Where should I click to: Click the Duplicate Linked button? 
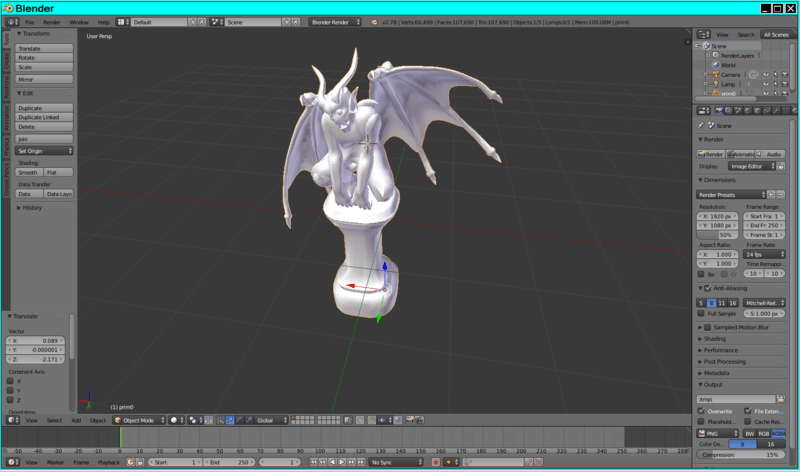pos(45,117)
